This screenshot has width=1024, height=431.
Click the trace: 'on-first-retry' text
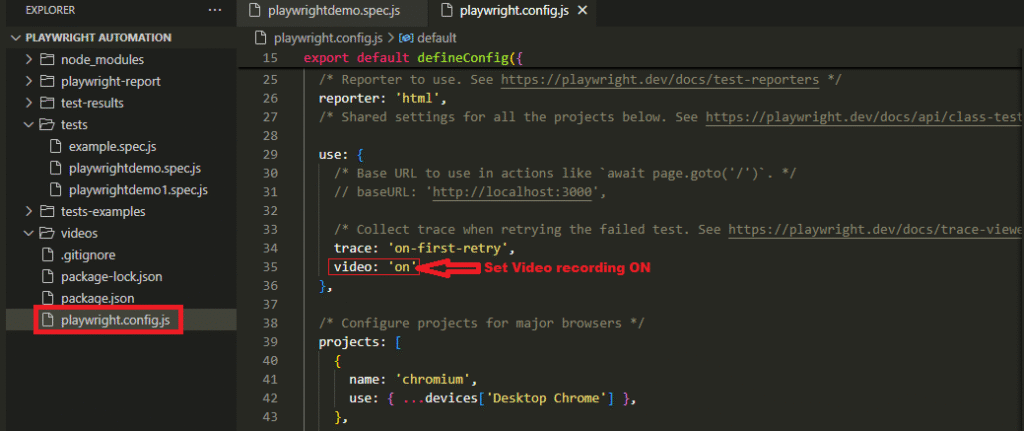[x=424, y=248]
